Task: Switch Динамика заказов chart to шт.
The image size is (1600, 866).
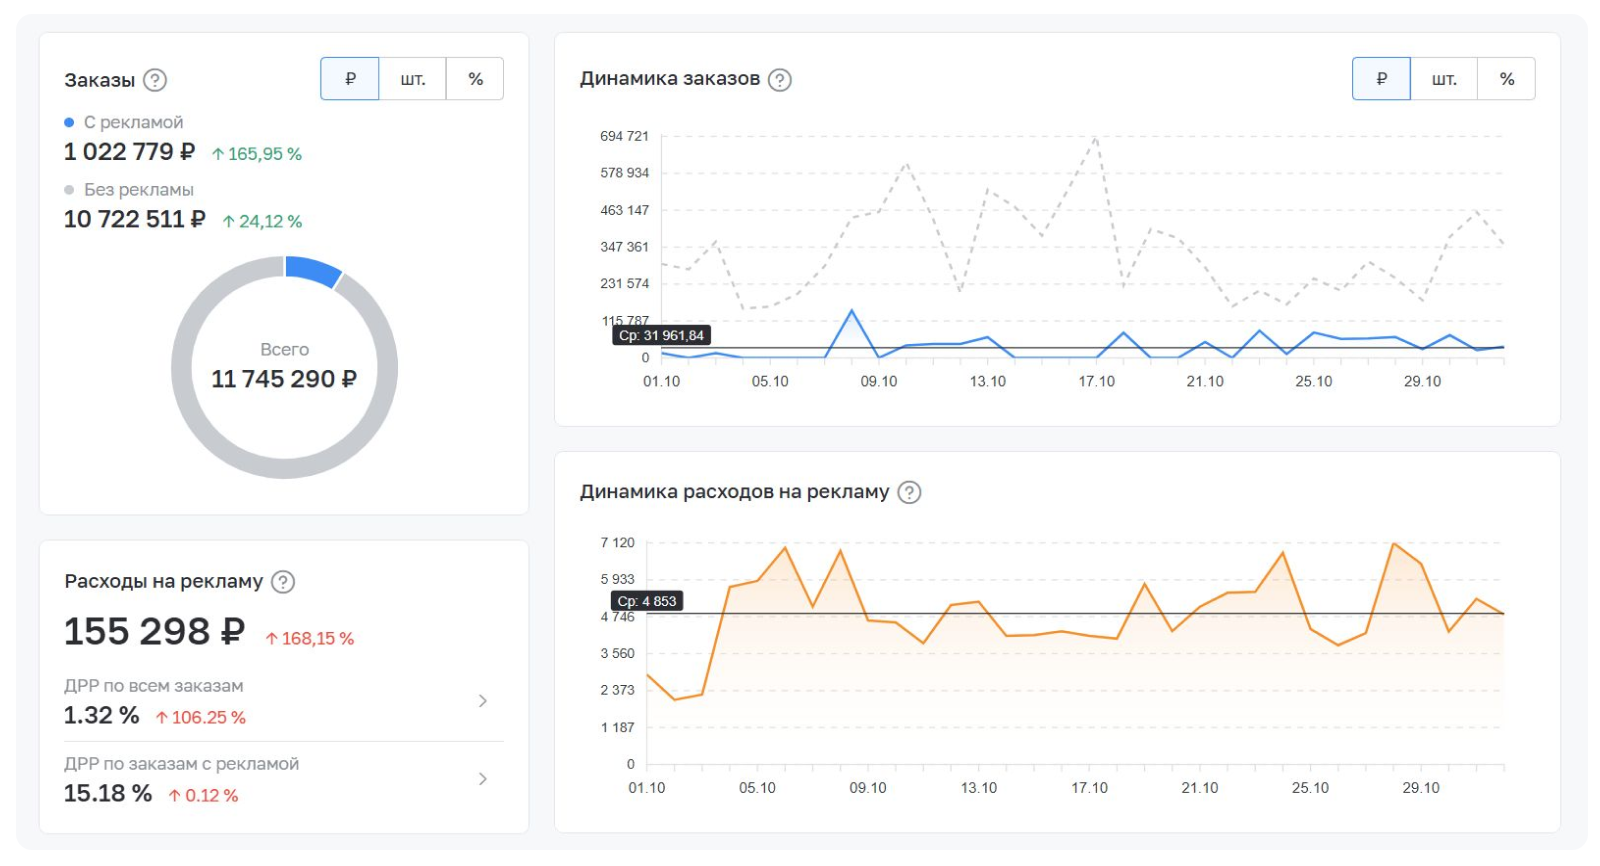Action: pos(1443,79)
